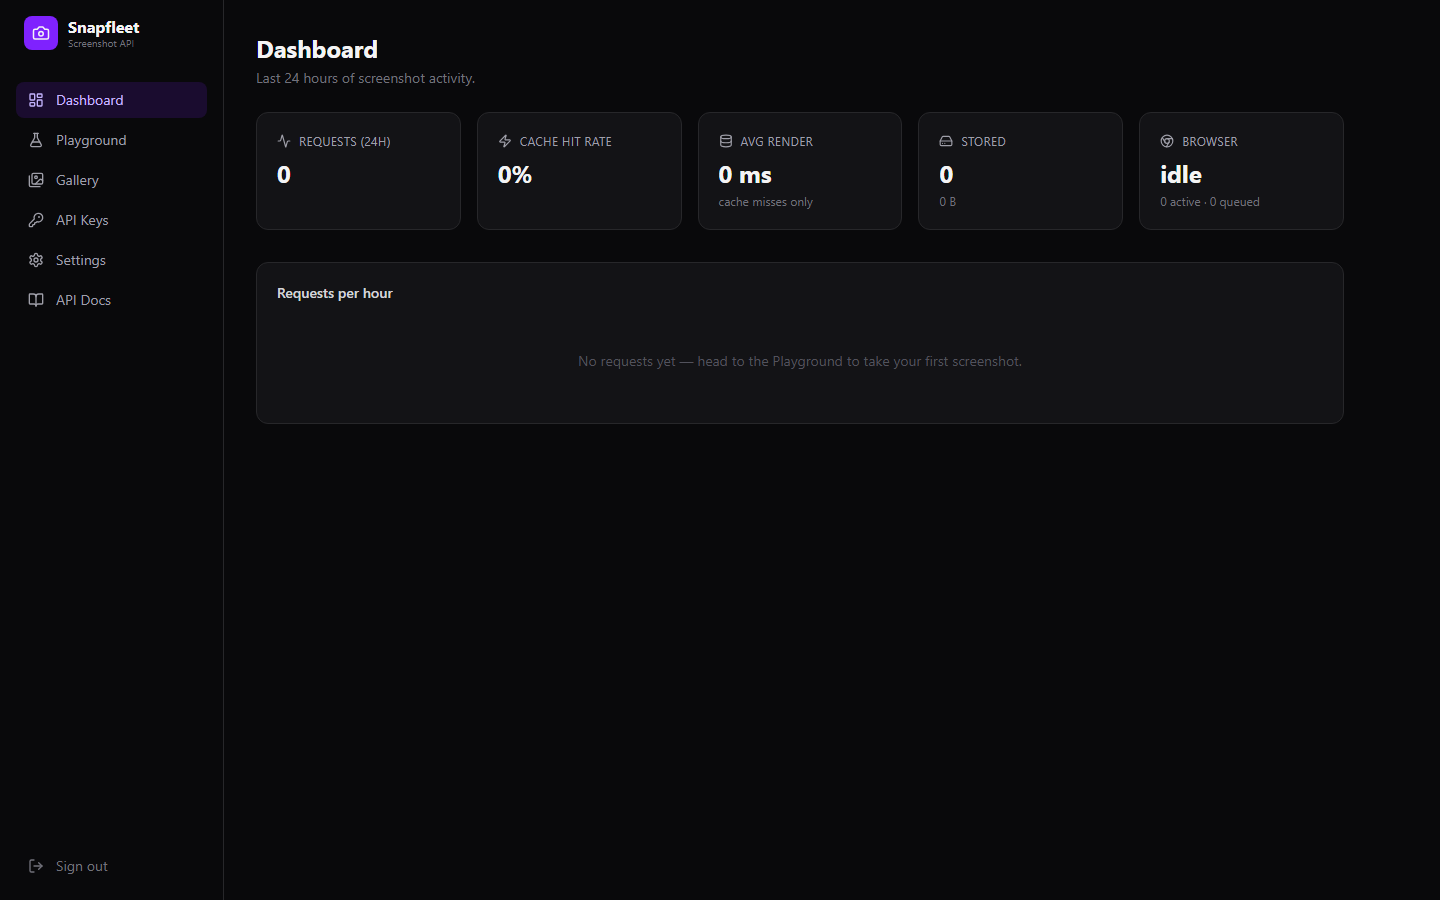The height and width of the screenshot is (900, 1440).
Task: Click the API Keys key icon
Action: [36, 220]
